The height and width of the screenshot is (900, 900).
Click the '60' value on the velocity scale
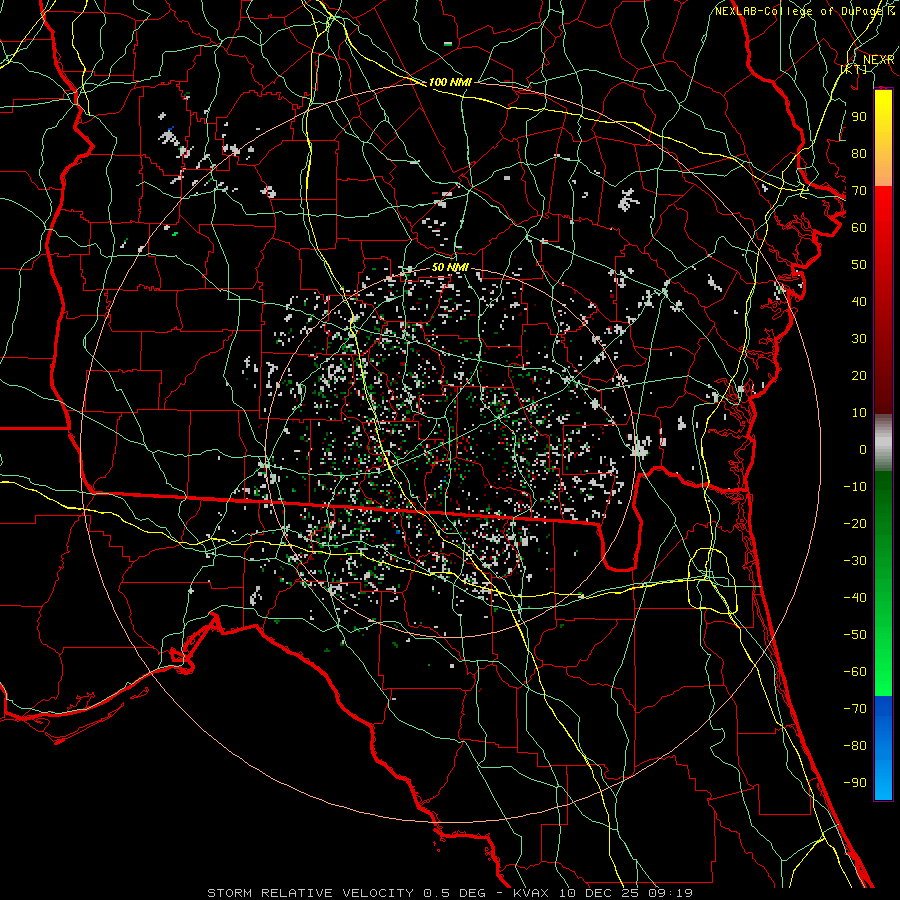pyautogui.click(x=859, y=228)
